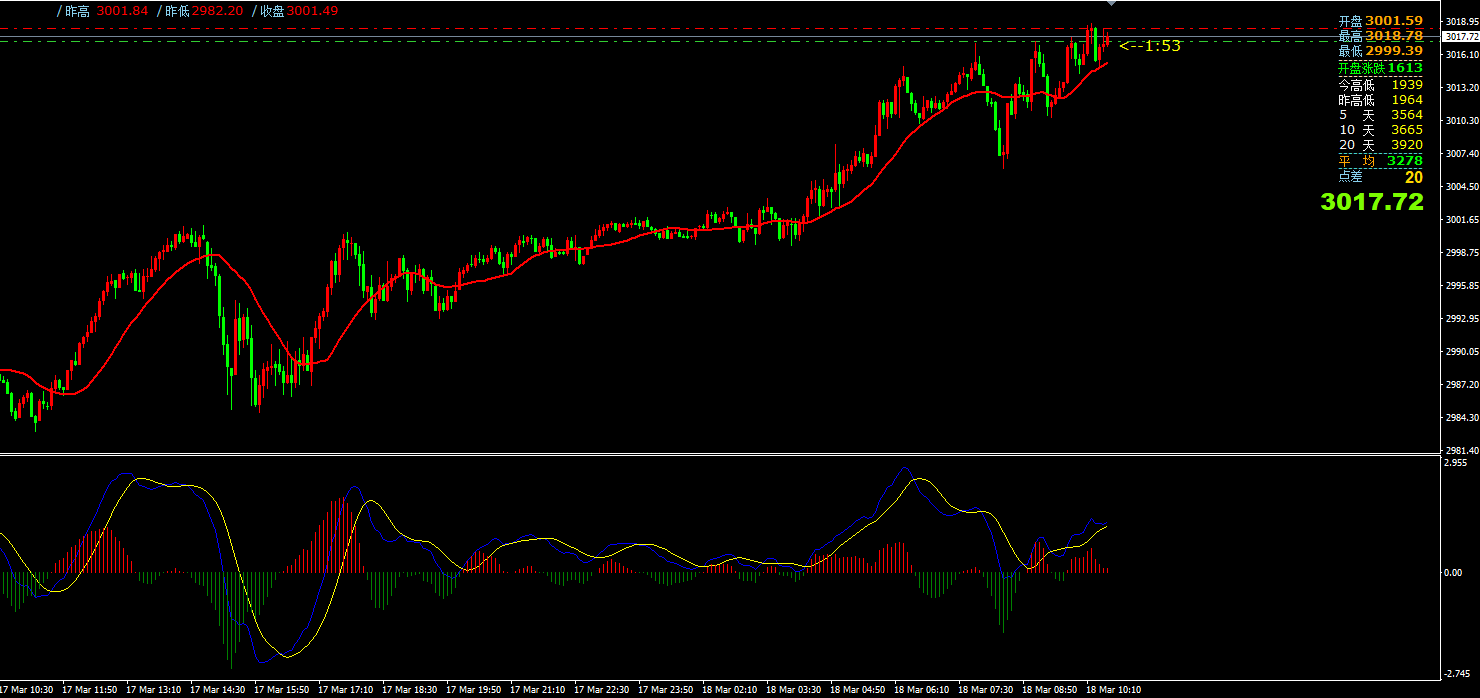Click the 20 天 3920 range row
The image size is (1480, 698).
[x=1380, y=144]
